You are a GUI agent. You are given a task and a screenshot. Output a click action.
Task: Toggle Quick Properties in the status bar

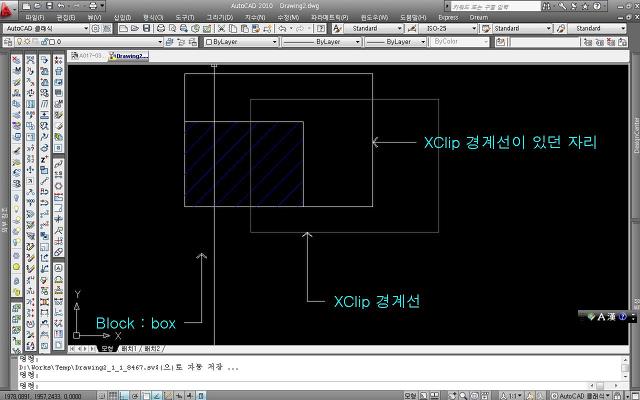[x=201, y=396]
